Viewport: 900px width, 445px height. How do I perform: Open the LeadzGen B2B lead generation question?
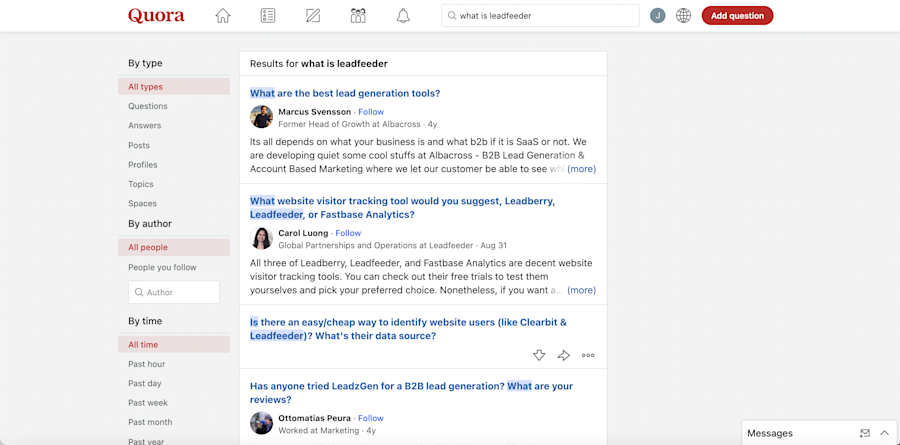412,393
